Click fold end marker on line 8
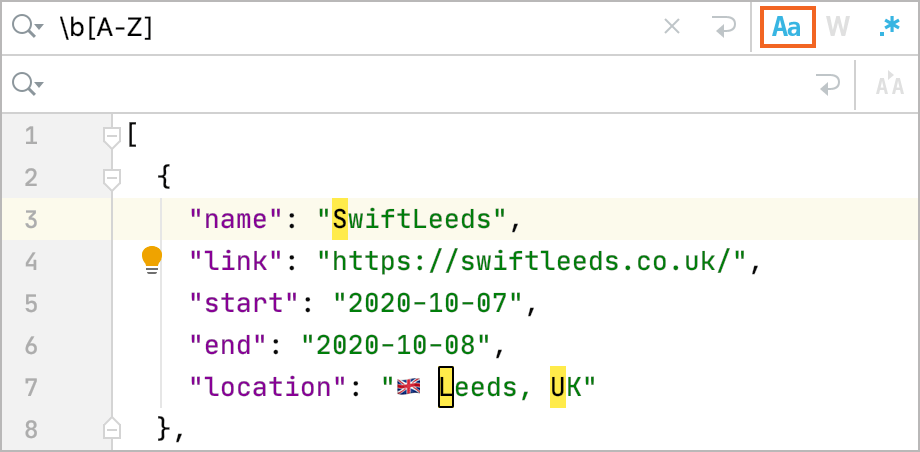 (111, 429)
